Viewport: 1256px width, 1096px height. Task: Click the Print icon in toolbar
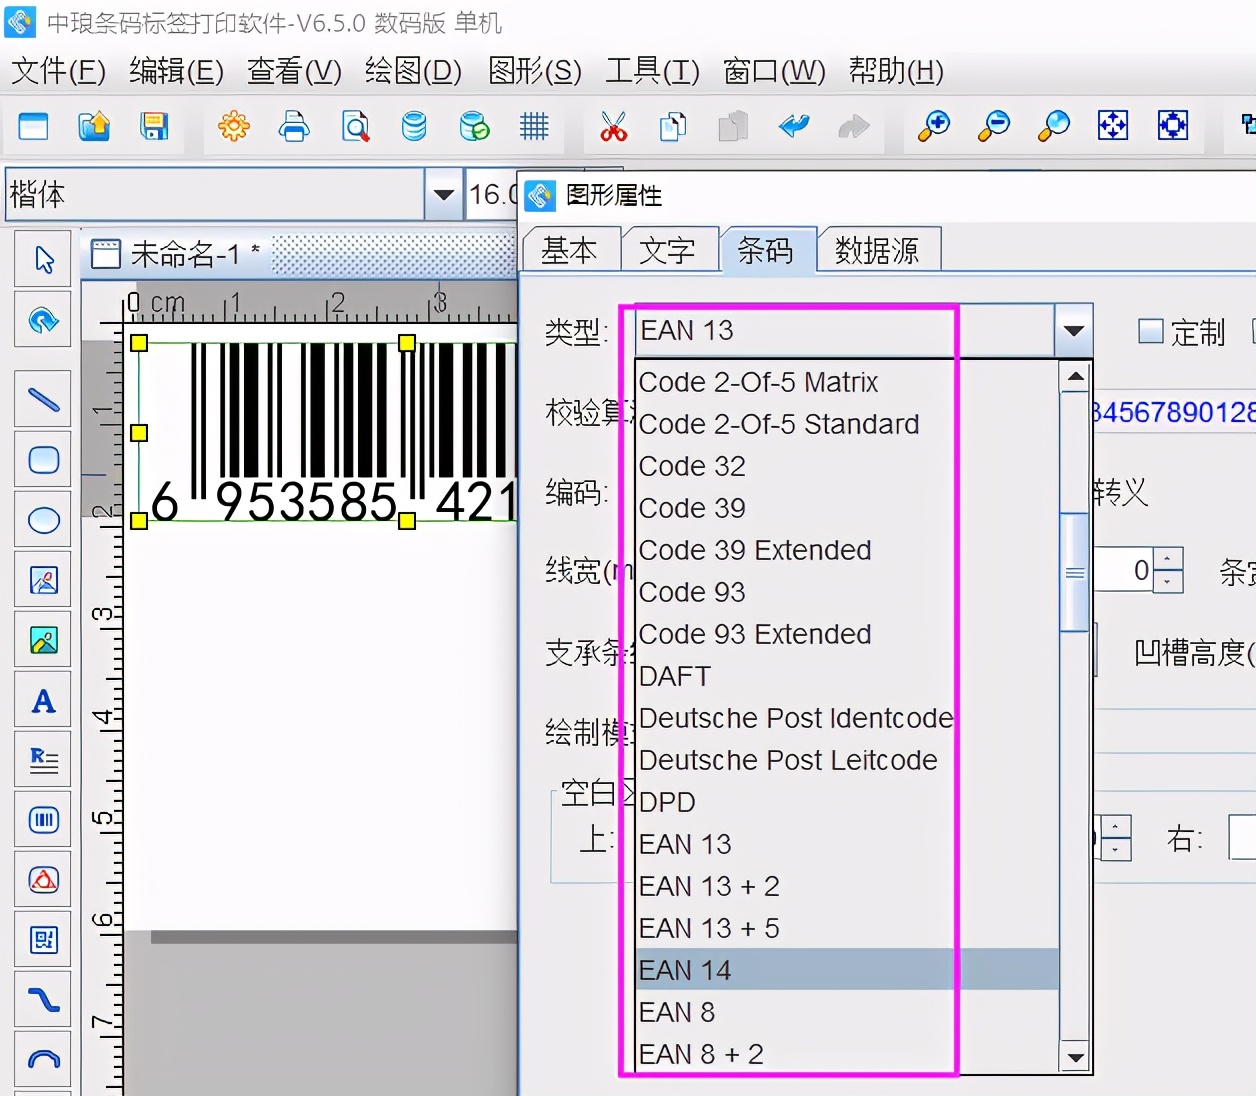(294, 126)
